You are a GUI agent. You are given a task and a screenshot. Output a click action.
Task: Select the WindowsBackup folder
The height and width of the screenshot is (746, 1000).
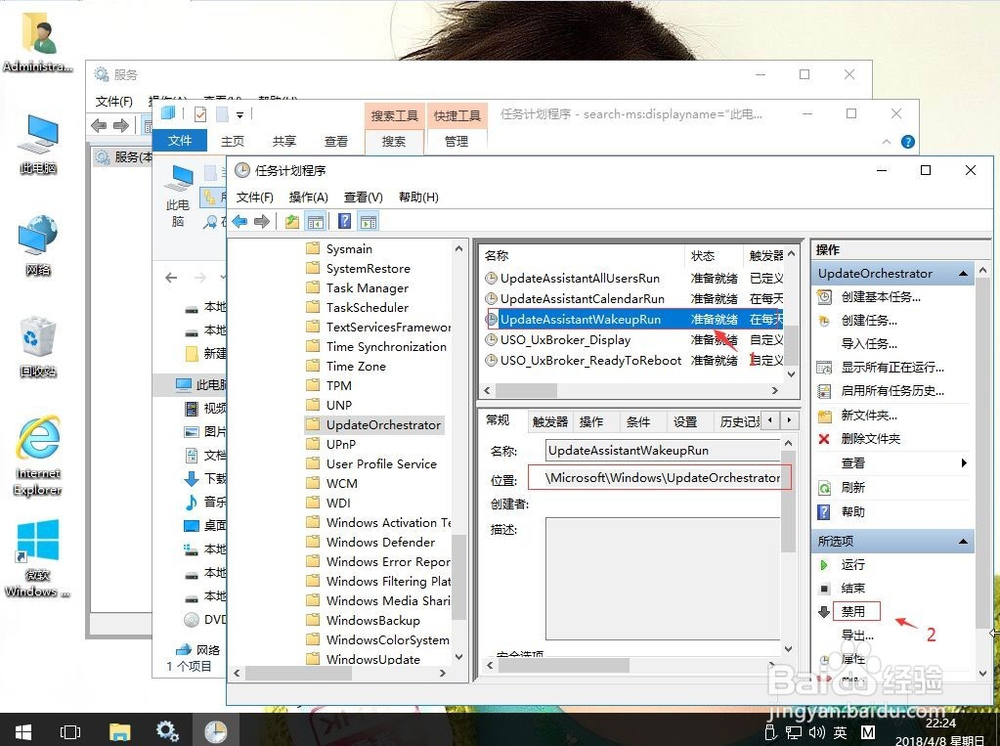pos(373,620)
